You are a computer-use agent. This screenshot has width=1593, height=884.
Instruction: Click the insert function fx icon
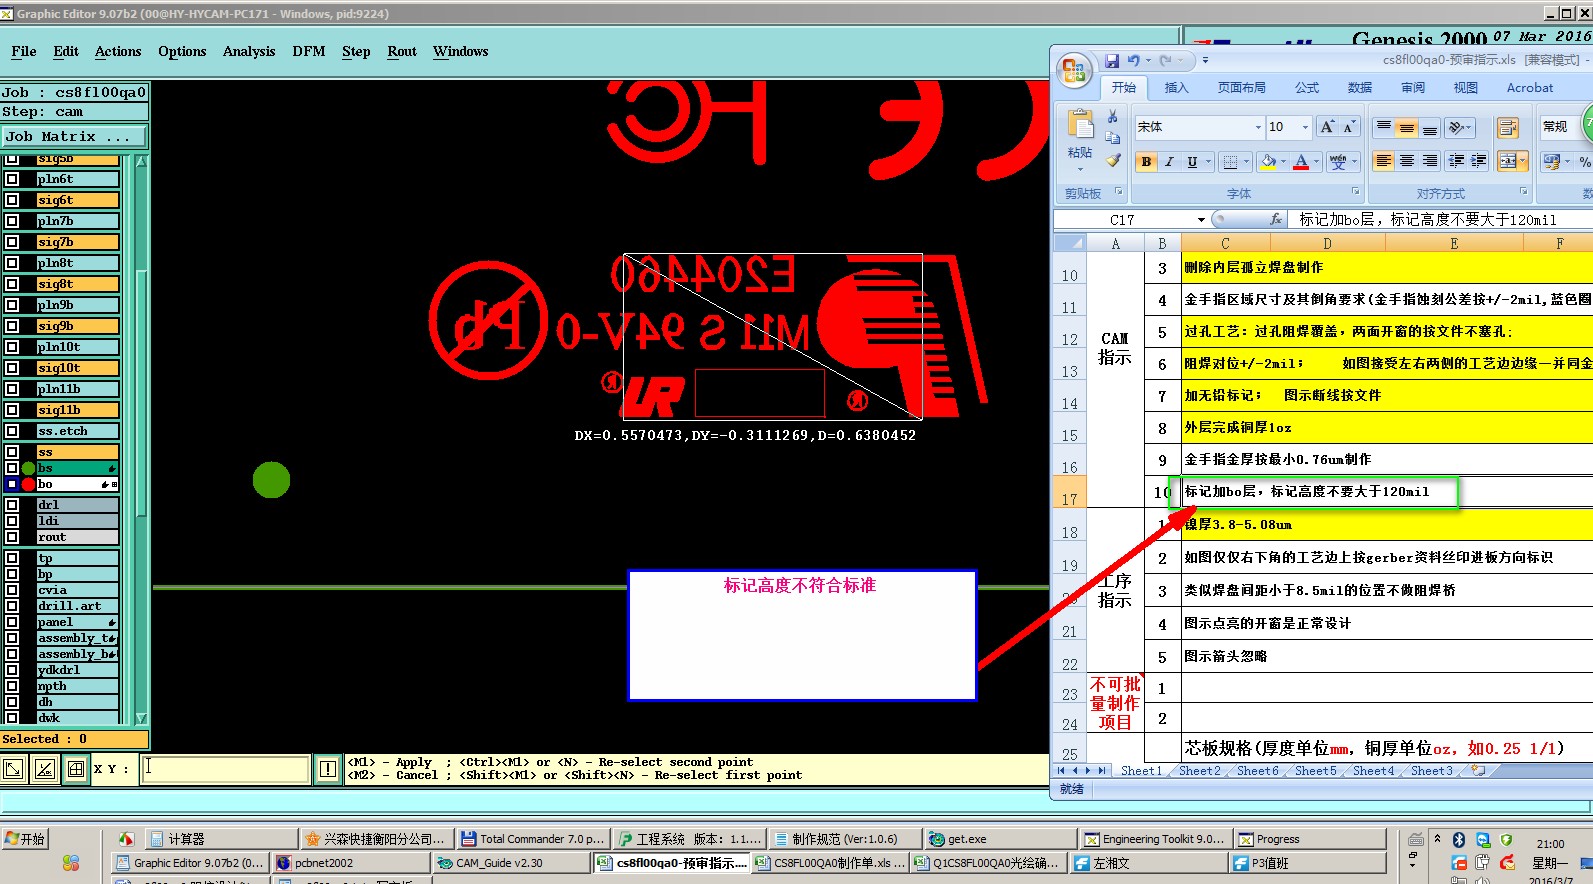tap(1276, 219)
